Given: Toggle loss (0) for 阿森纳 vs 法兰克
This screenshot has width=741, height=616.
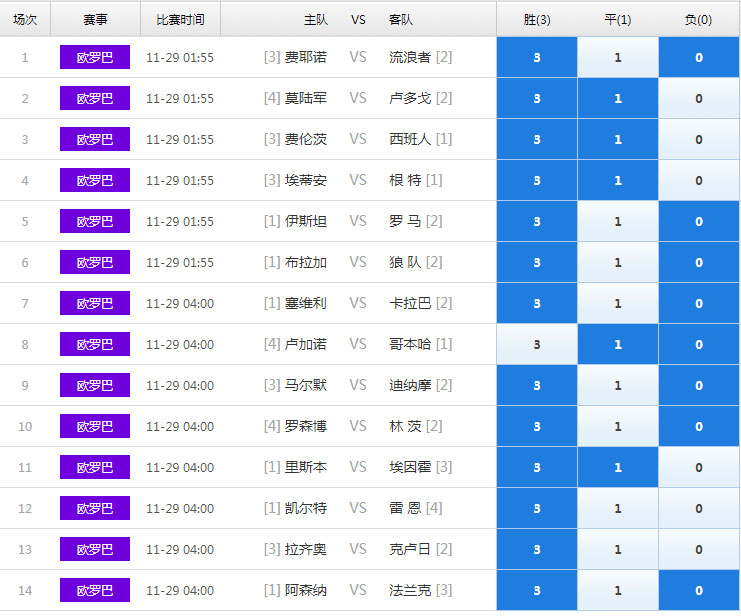Looking at the screenshot, I should pyautogui.click(x=698, y=590).
